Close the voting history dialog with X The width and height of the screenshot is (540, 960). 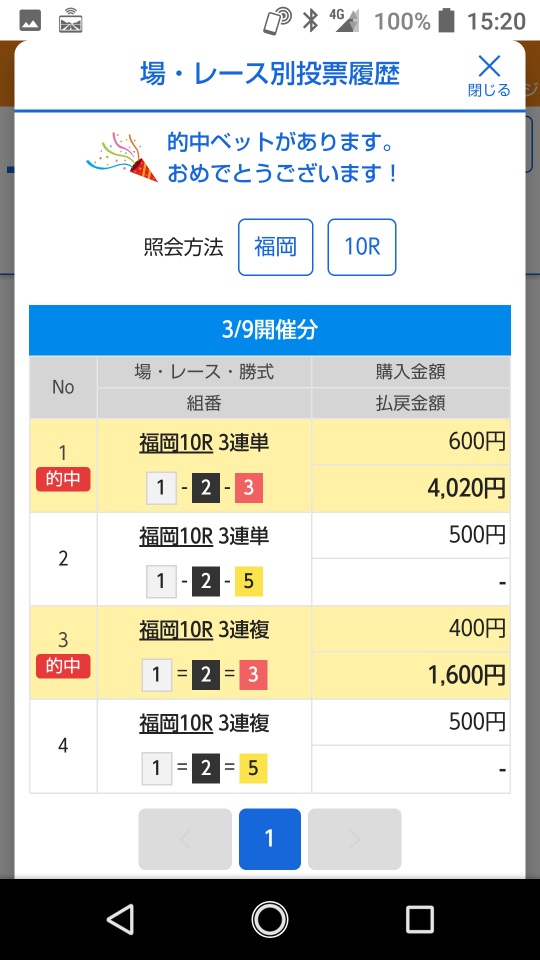(489, 76)
